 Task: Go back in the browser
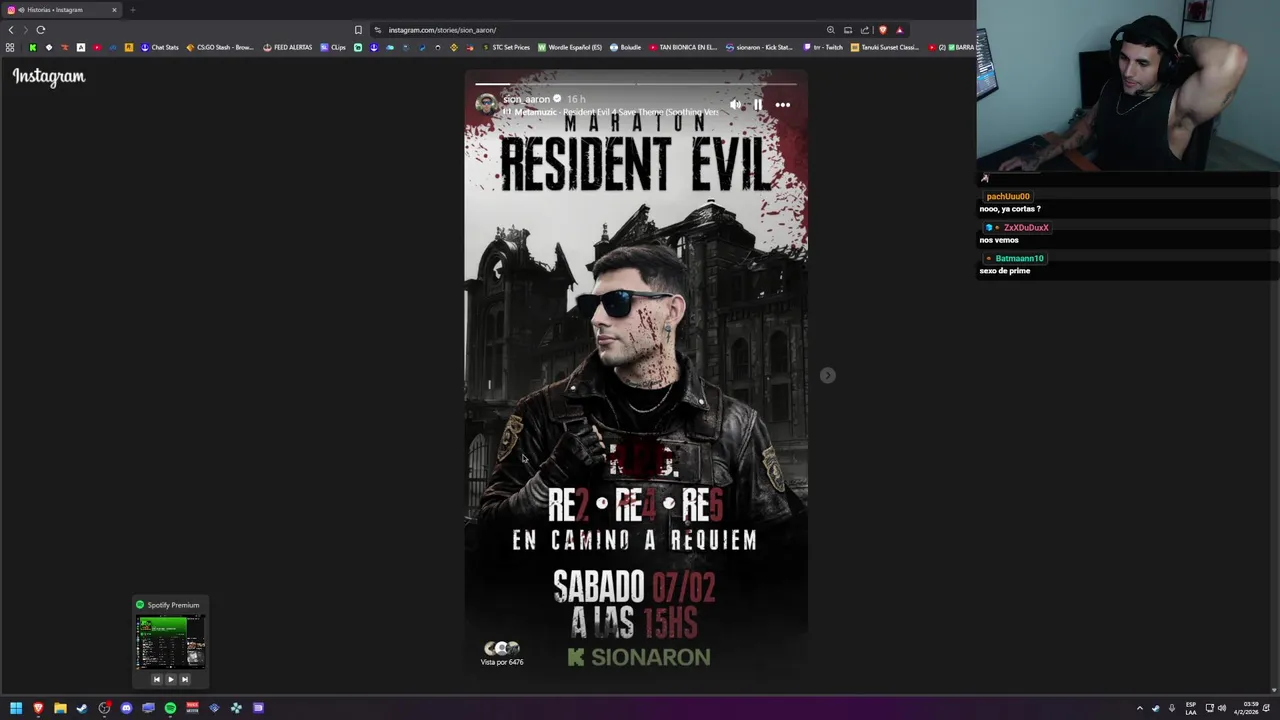11,30
